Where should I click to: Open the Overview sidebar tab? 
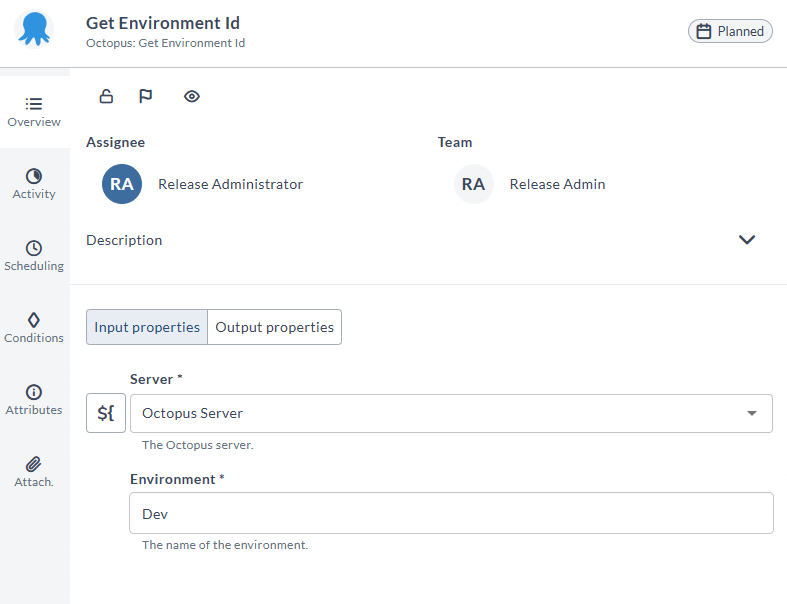pyautogui.click(x=34, y=112)
